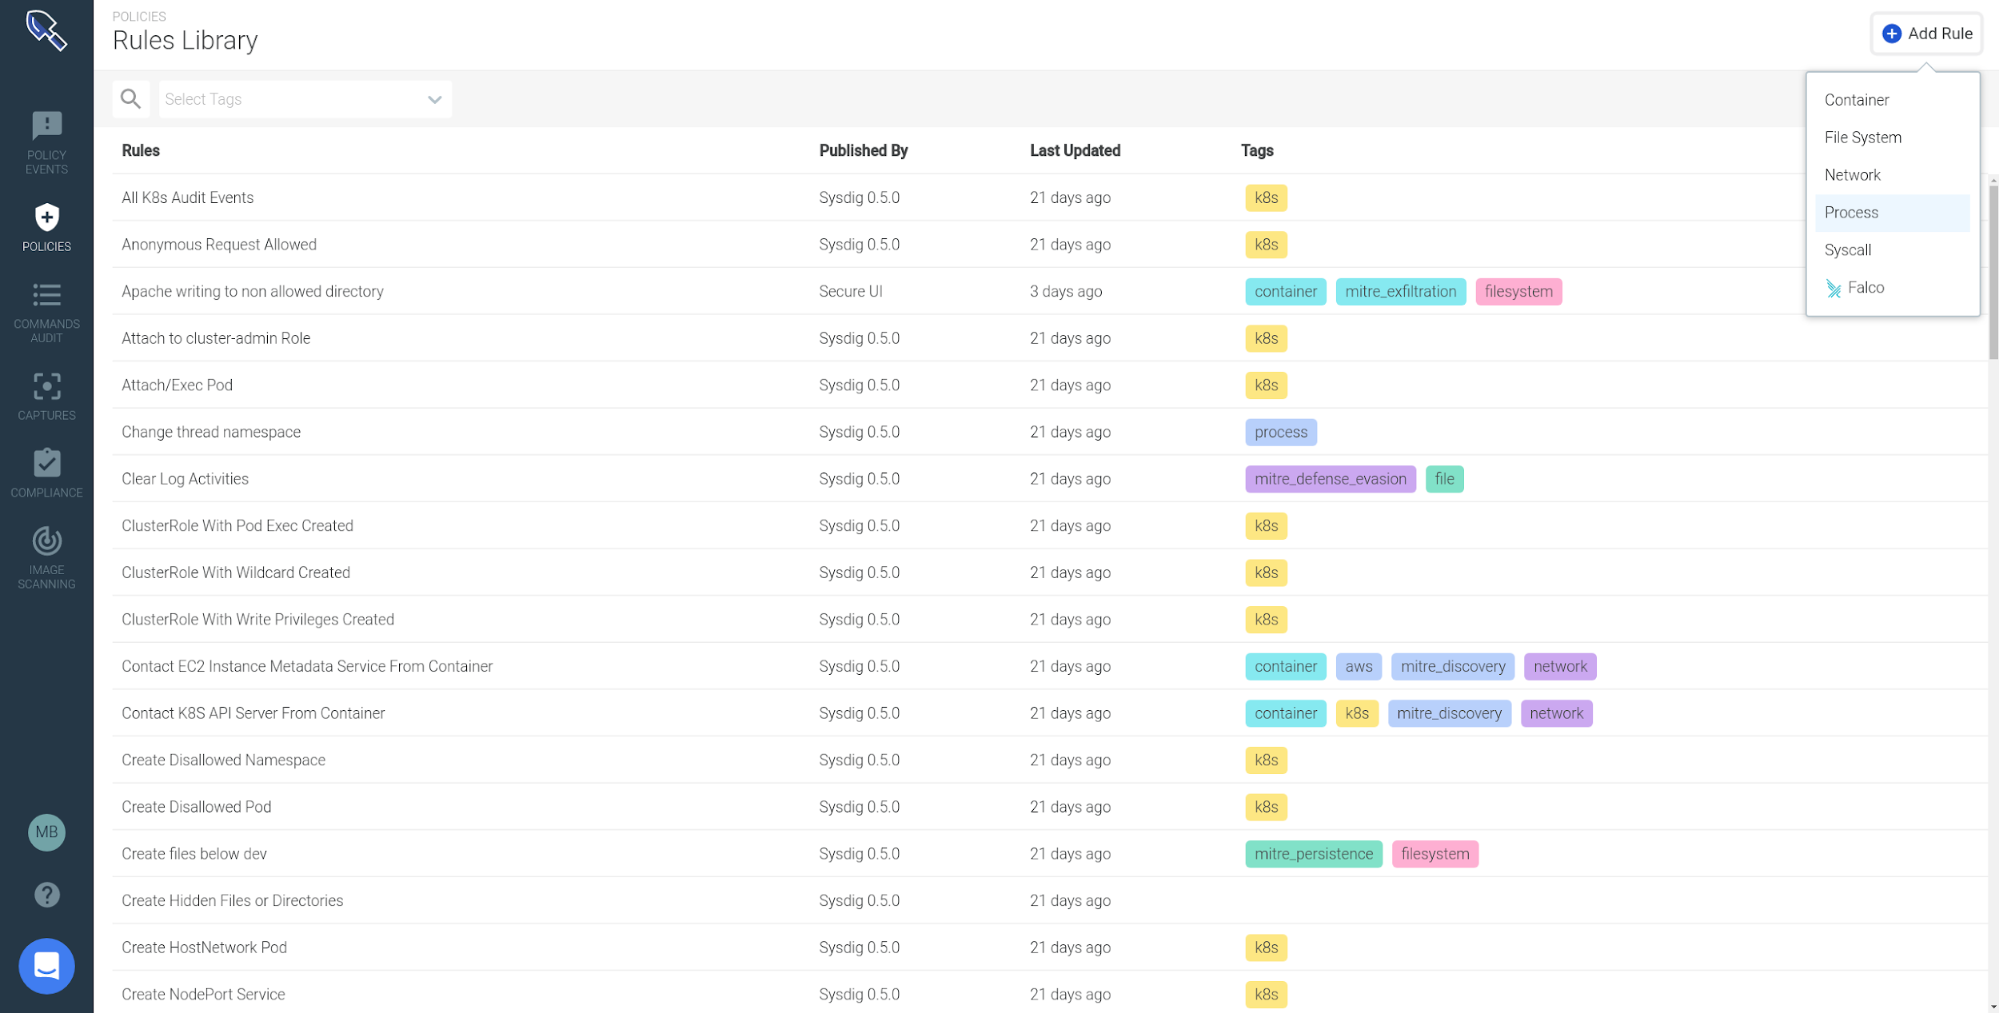Click the vertical scrollbar thumb
This screenshot has width=1999, height=1014.
pyautogui.click(x=1992, y=270)
